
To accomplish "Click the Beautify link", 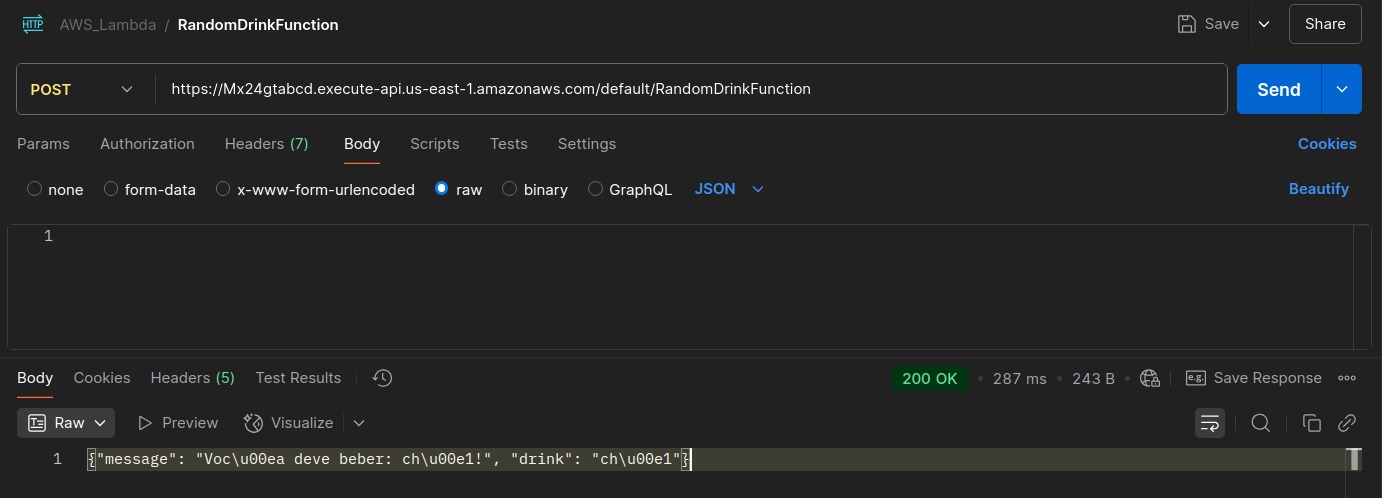I will (1318, 189).
